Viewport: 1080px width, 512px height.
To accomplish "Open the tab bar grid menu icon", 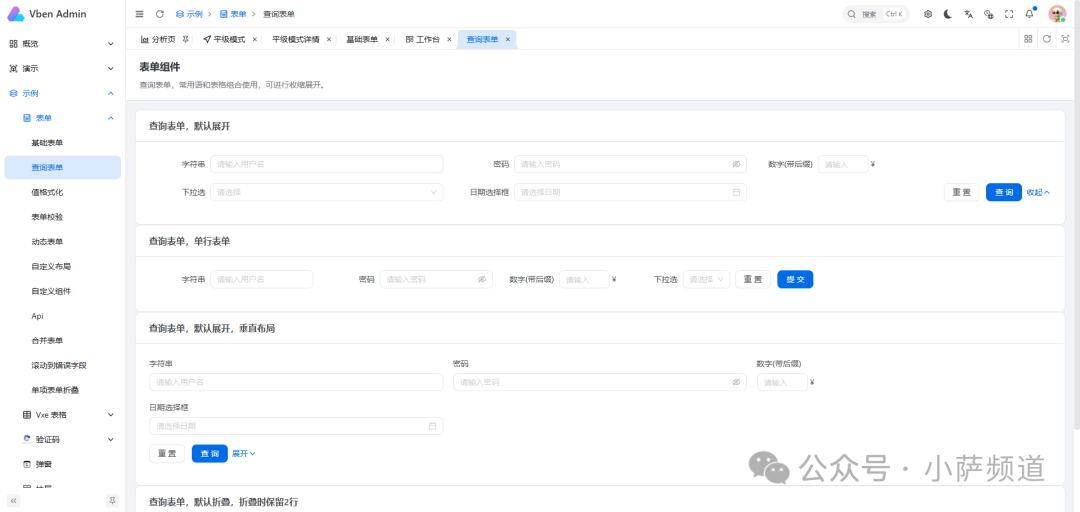I will [x=1028, y=39].
